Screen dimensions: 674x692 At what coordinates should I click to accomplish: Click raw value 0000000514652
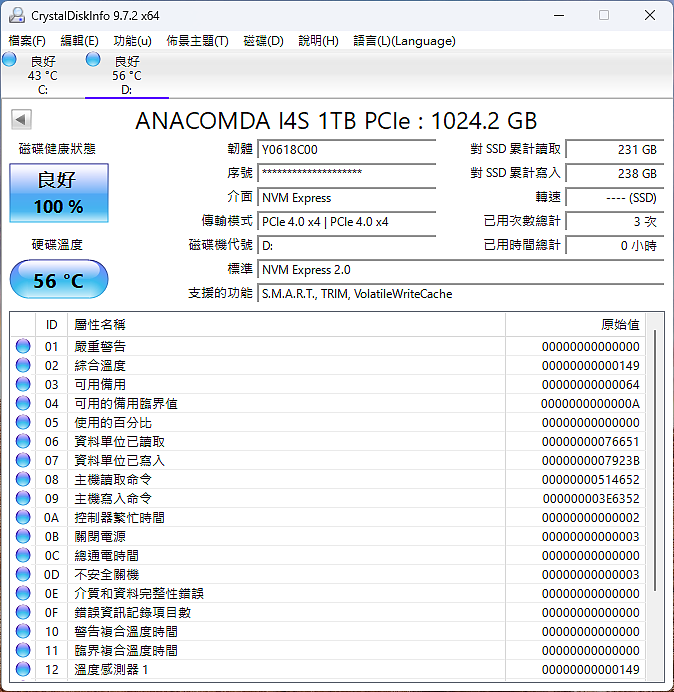click(591, 480)
